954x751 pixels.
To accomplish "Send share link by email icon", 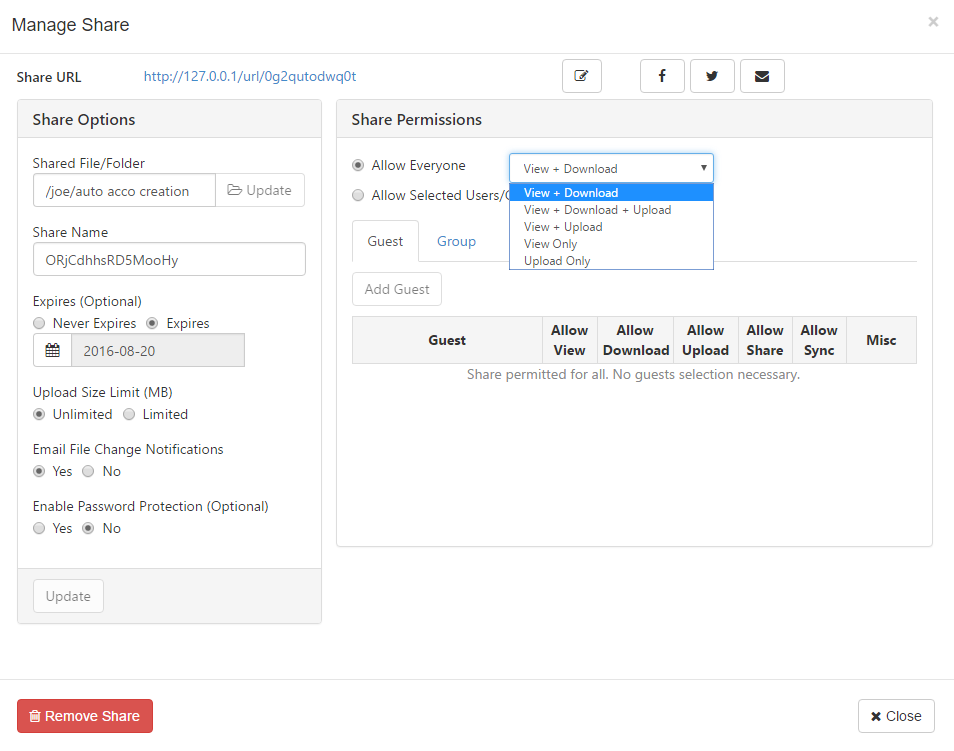I will (762, 76).
